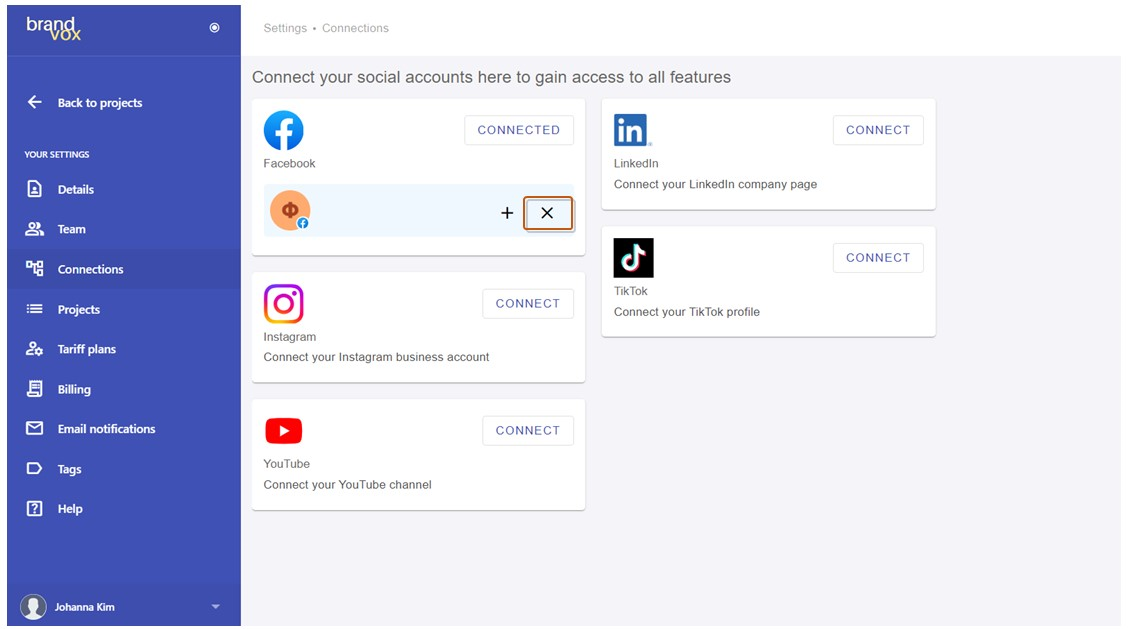Image resolution: width=1134 pixels, height=629 pixels.
Task: Click the Billing receipt icon
Action: pyautogui.click(x=34, y=389)
